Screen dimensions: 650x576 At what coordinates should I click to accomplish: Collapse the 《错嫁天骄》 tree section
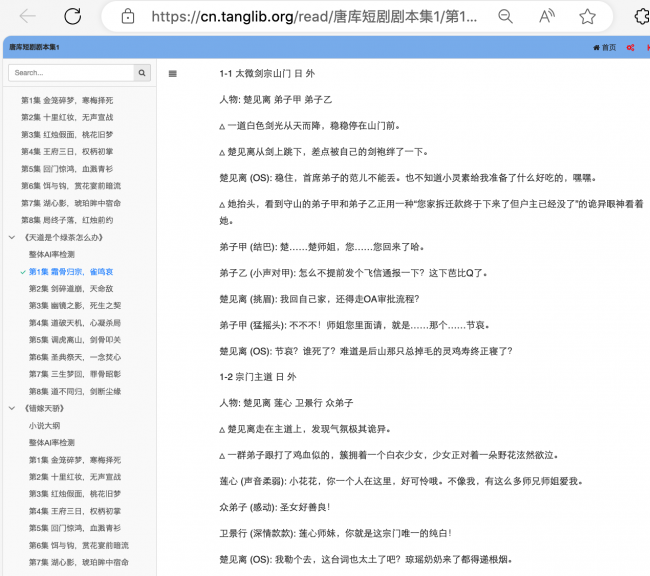[x=12, y=408]
